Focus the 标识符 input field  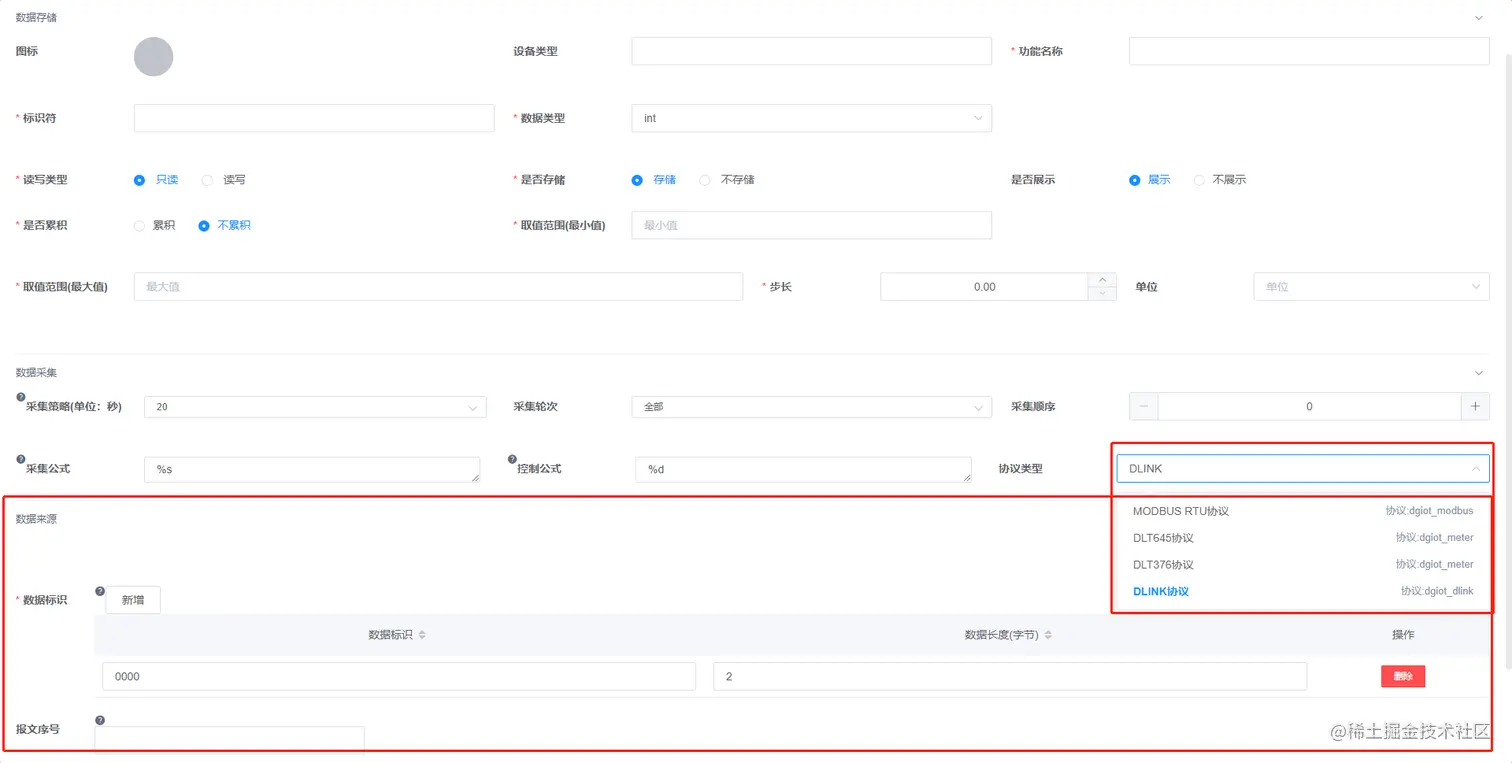click(x=314, y=118)
